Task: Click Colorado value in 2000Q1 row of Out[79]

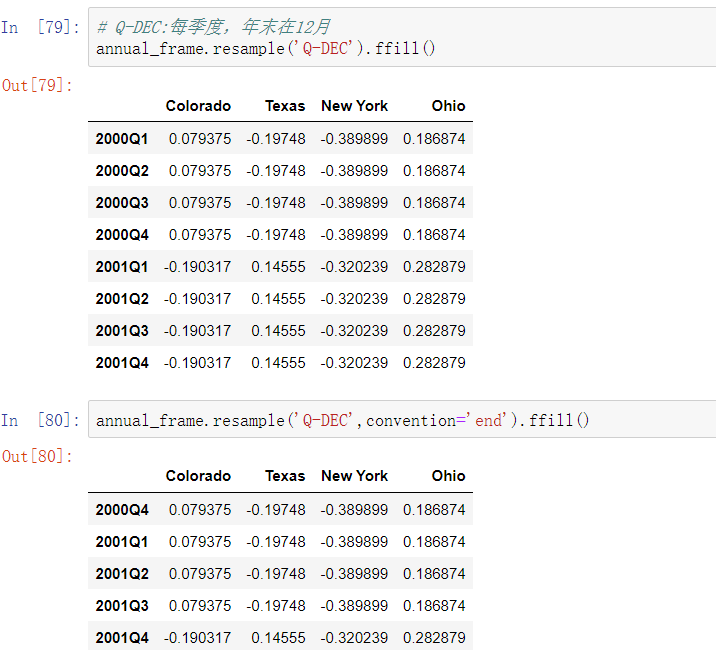Action: (x=200, y=139)
